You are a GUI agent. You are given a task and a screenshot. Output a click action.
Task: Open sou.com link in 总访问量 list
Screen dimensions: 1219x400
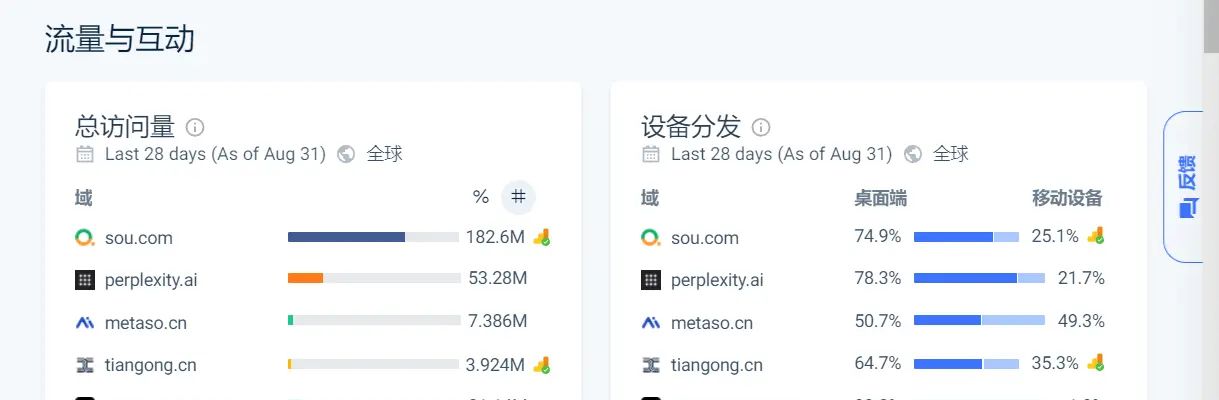click(138, 238)
